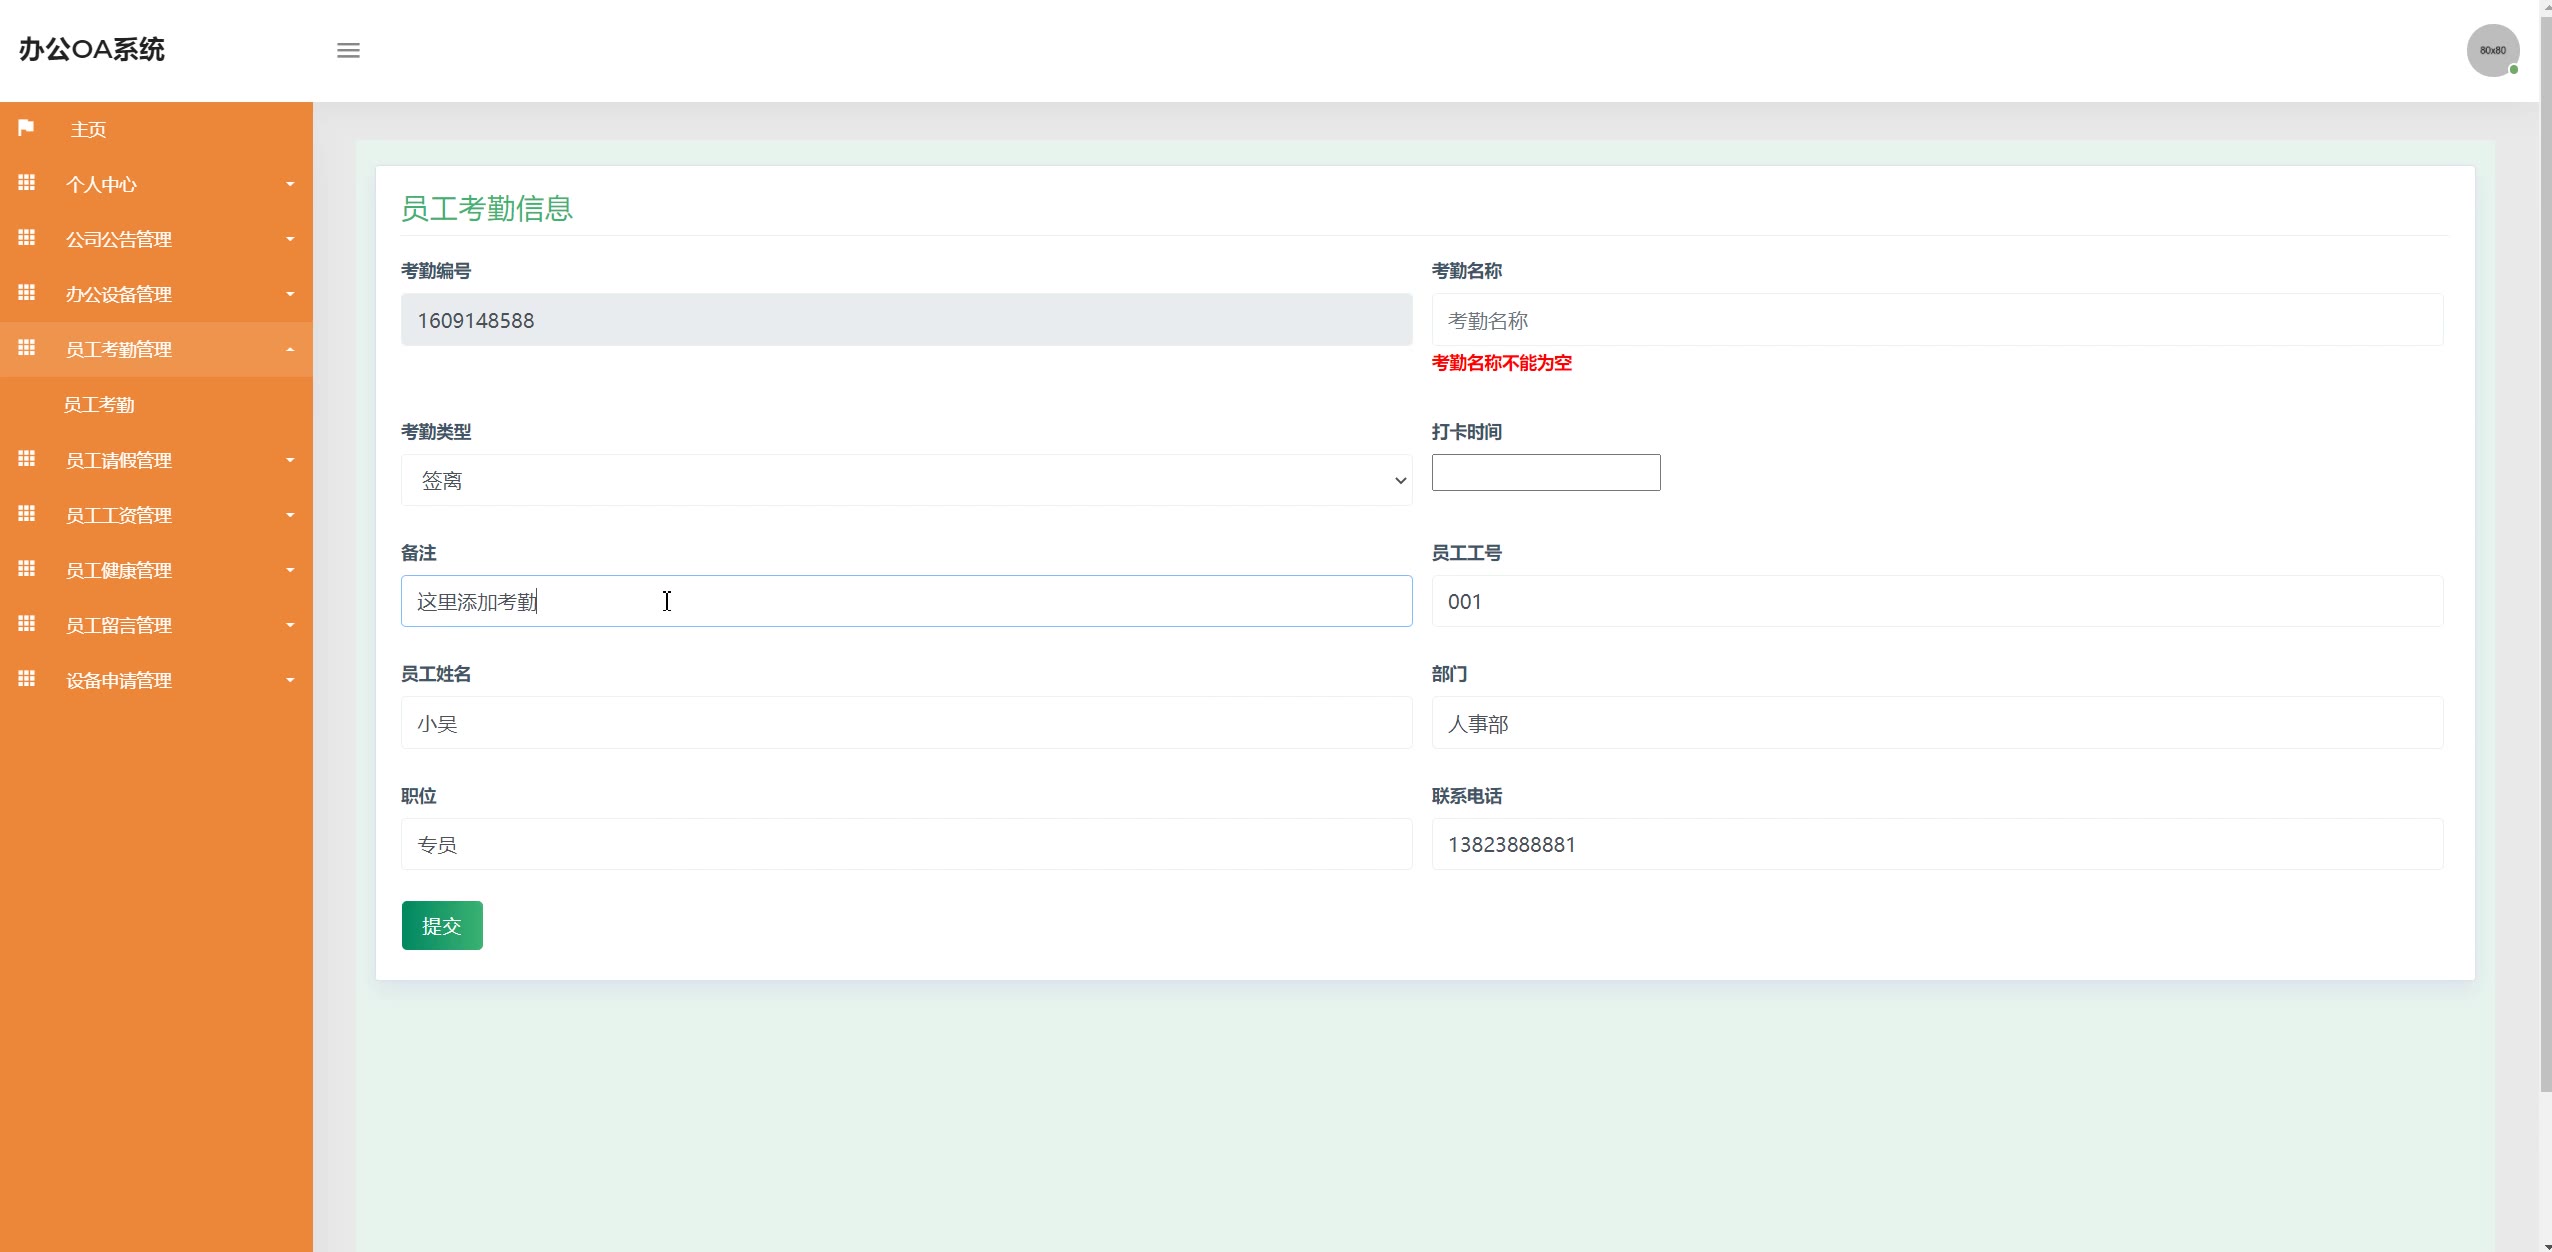Open the user avatar in top-right
Image resolution: width=2552 pixels, height=1252 pixels.
pos(2491,50)
